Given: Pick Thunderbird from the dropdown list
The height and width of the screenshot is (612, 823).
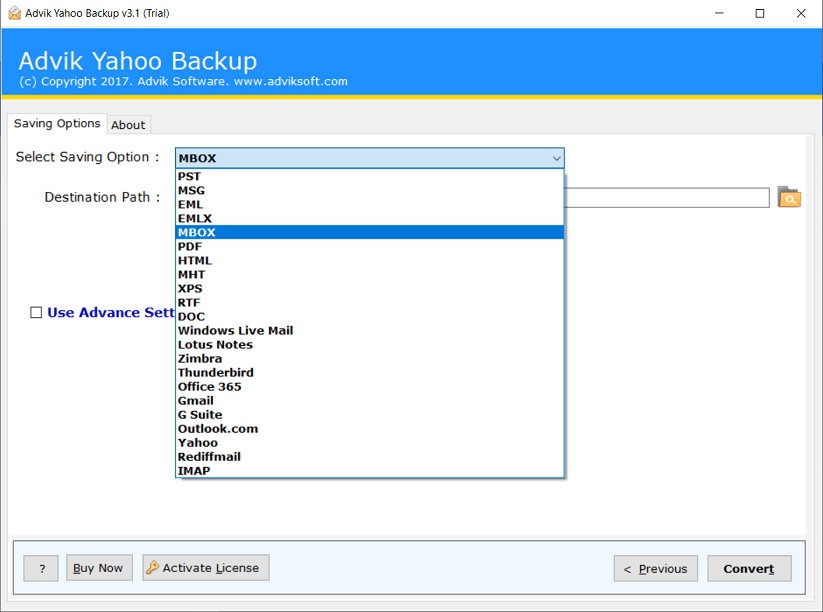Looking at the screenshot, I should [x=370, y=373].
